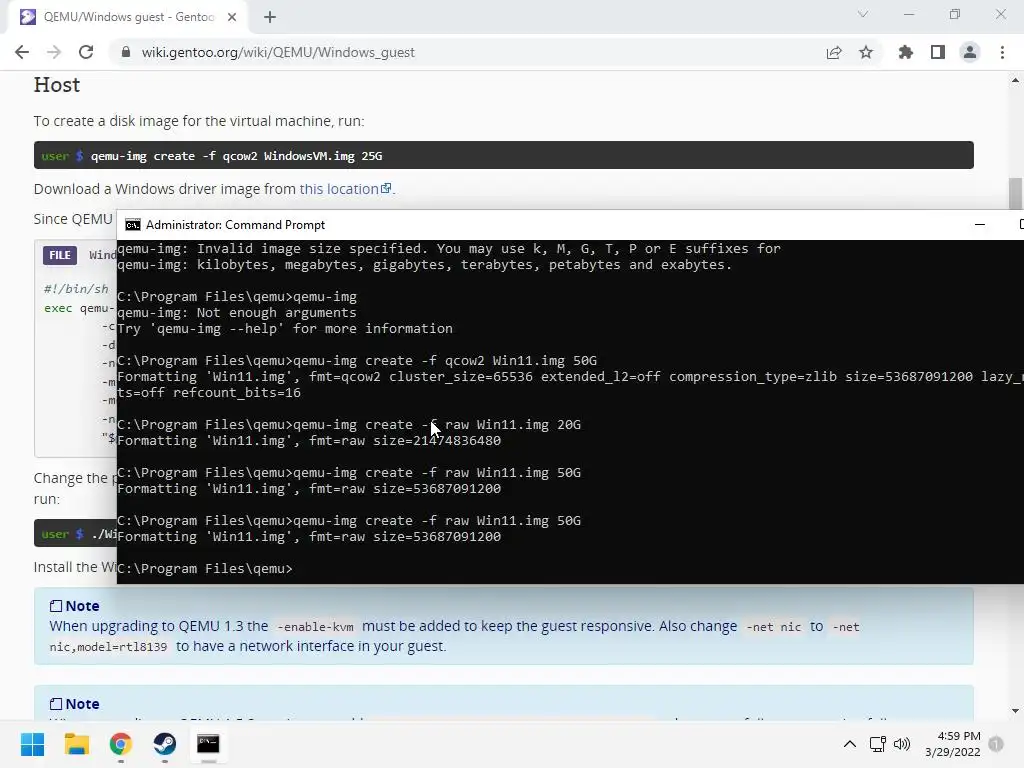Click the 'qcow2 Win11.img 50G' command line
The height and width of the screenshot is (768, 1024).
[357, 360]
